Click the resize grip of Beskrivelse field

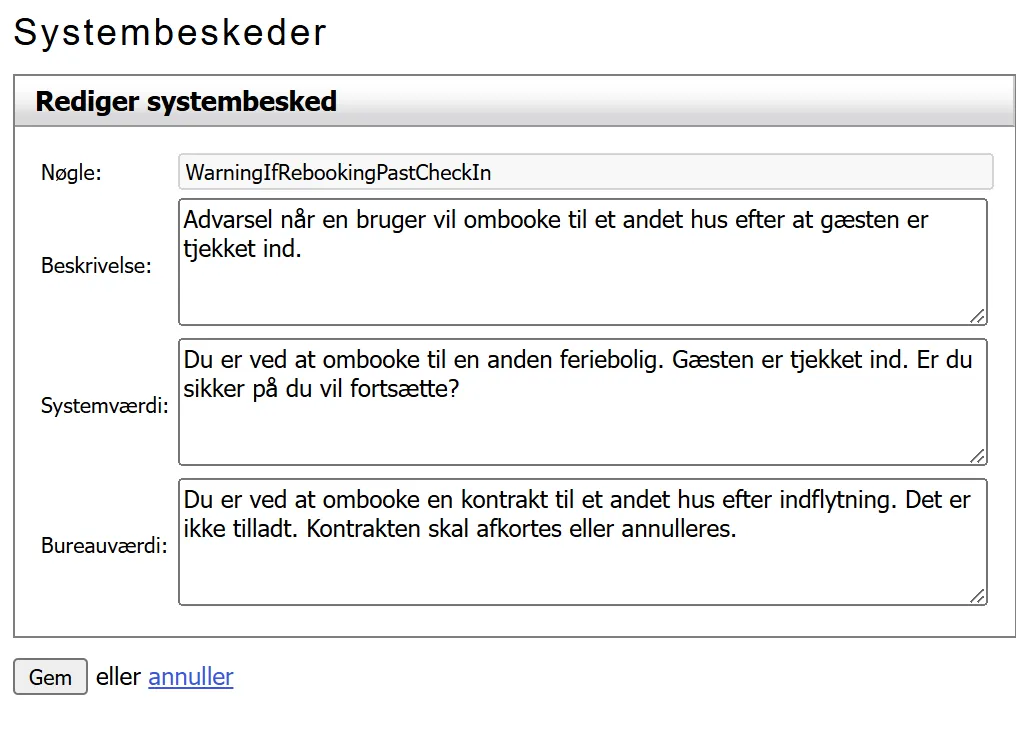click(x=977, y=317)
